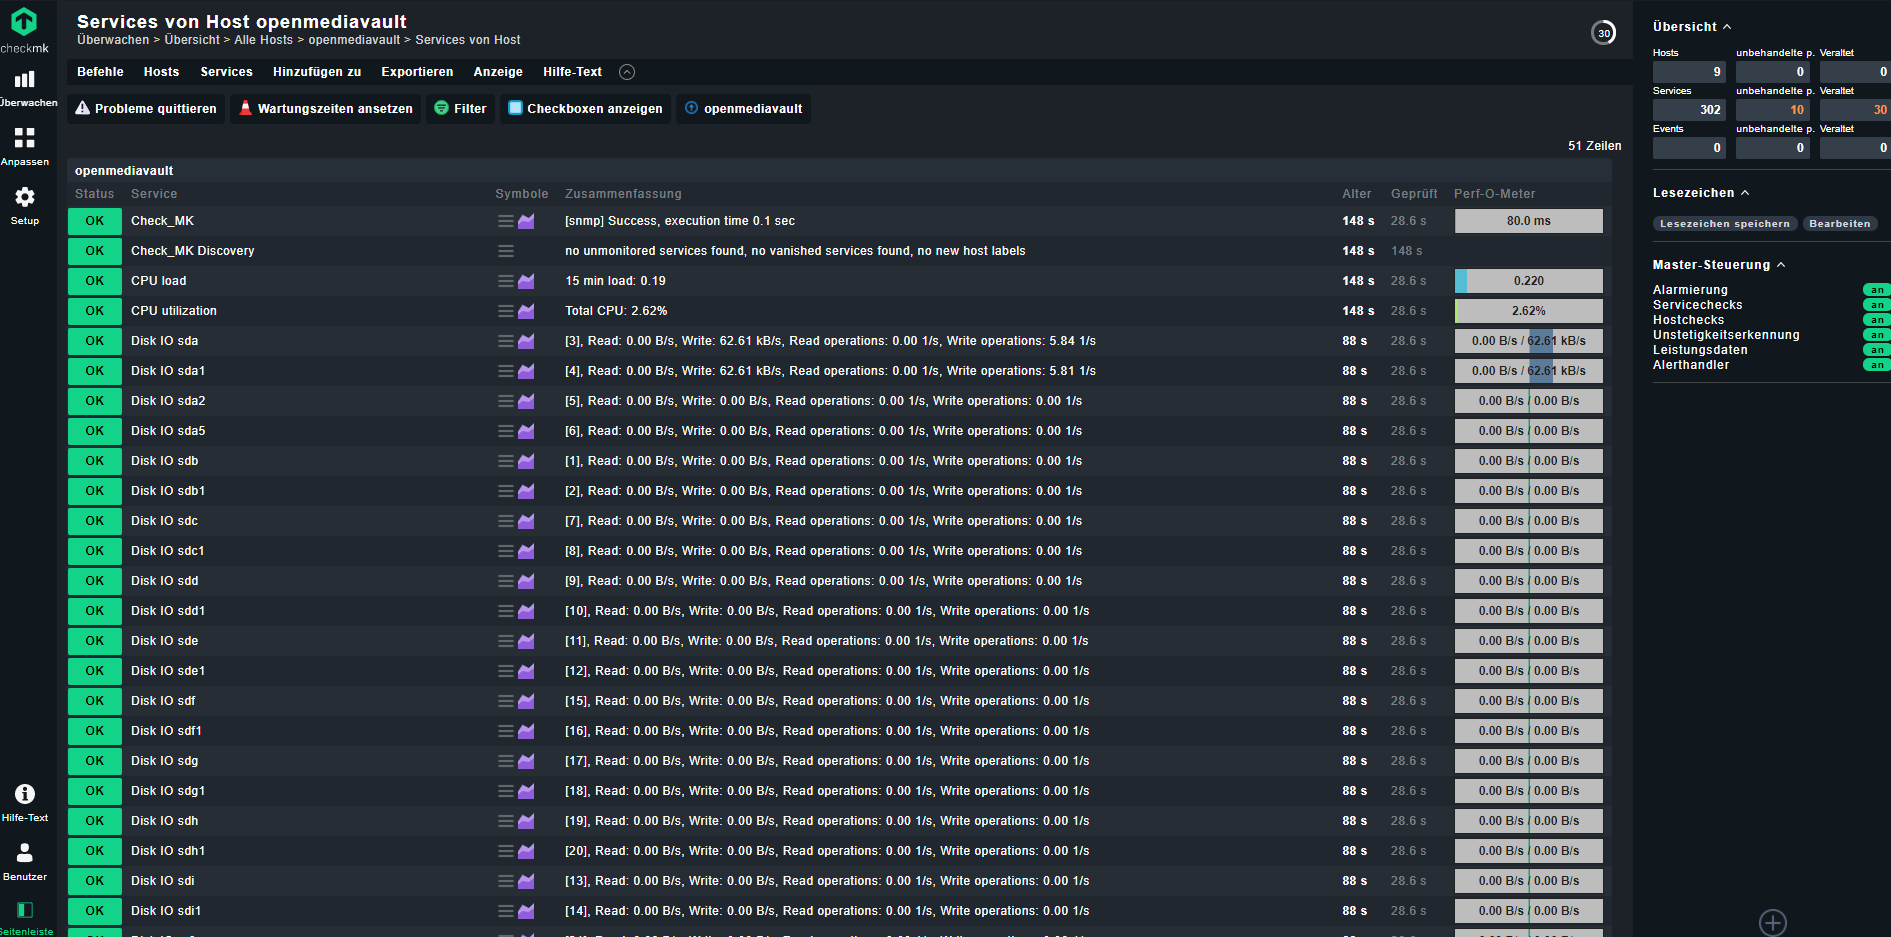The width and height of the screenshot is (1891, 937).
Task: Open action menu icon for CPU utilization
Action: [506, 311]
